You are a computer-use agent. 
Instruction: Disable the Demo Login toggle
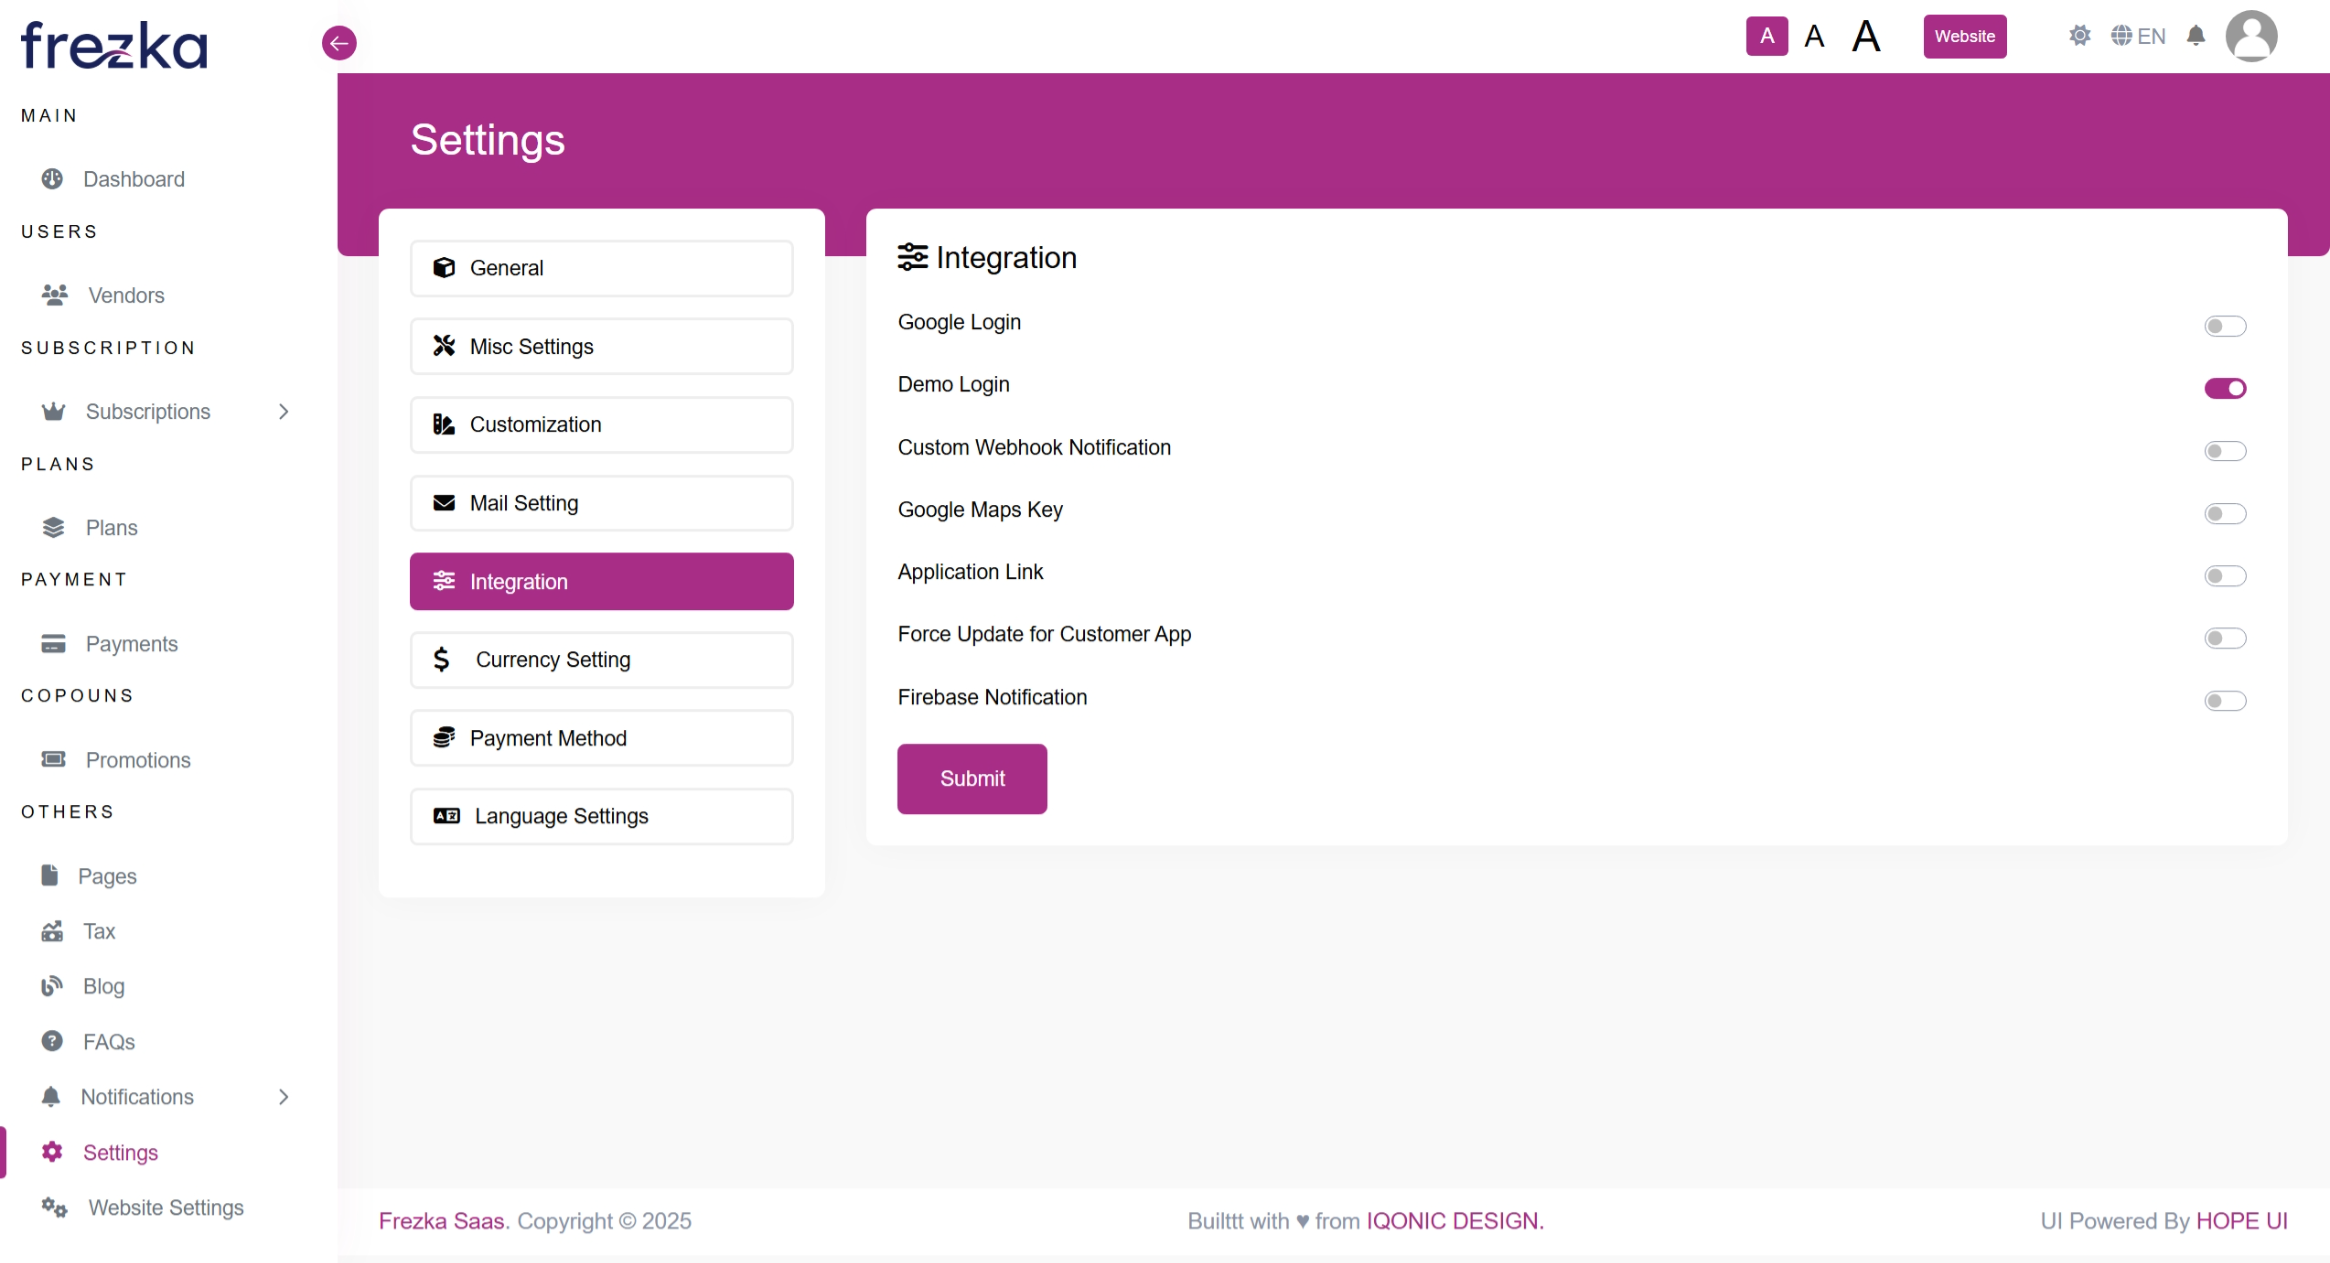(2224, 388)
